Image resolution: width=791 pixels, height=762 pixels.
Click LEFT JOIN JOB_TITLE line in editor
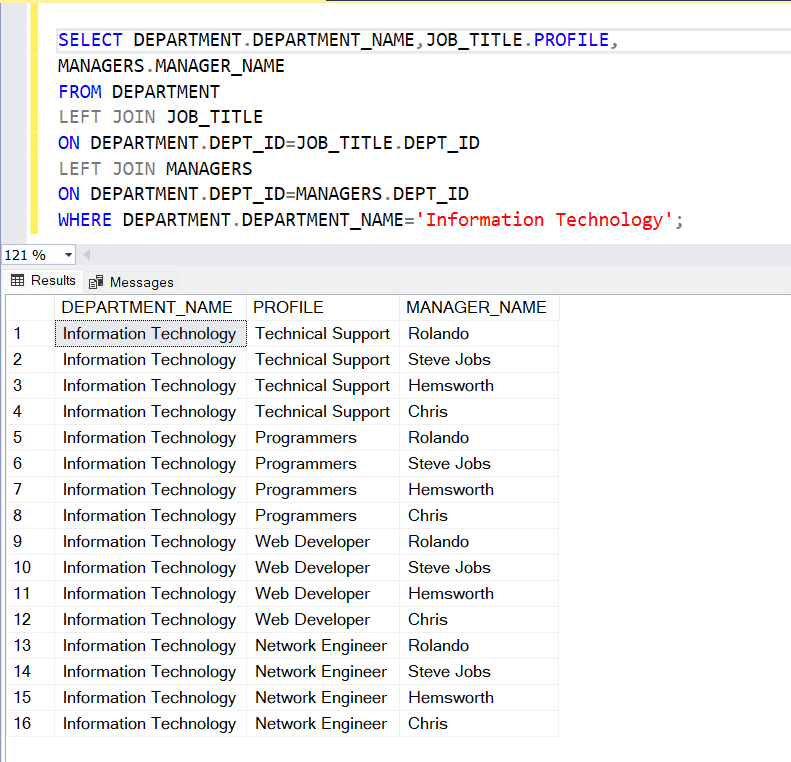tap(160, 117)
